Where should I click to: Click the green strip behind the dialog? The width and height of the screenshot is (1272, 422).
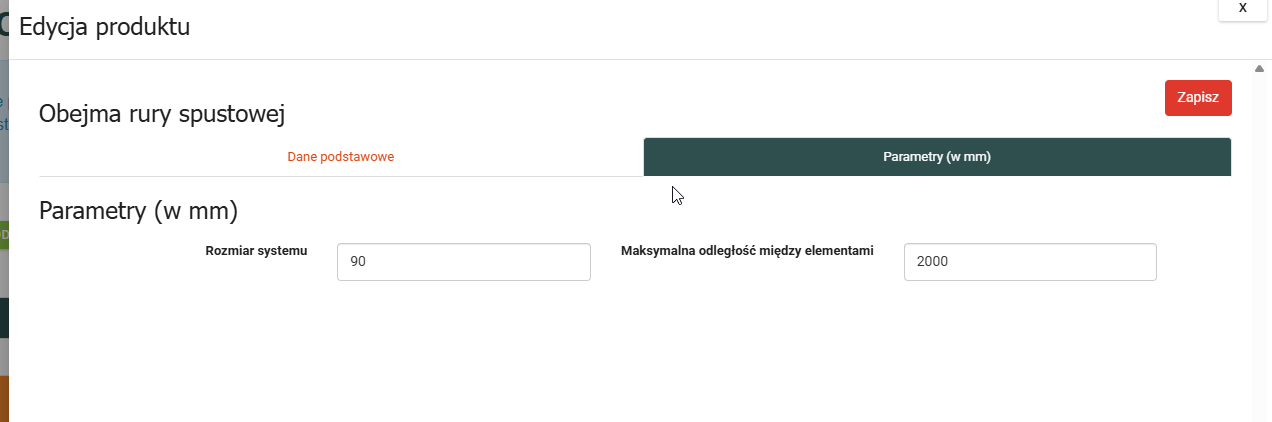4,234
